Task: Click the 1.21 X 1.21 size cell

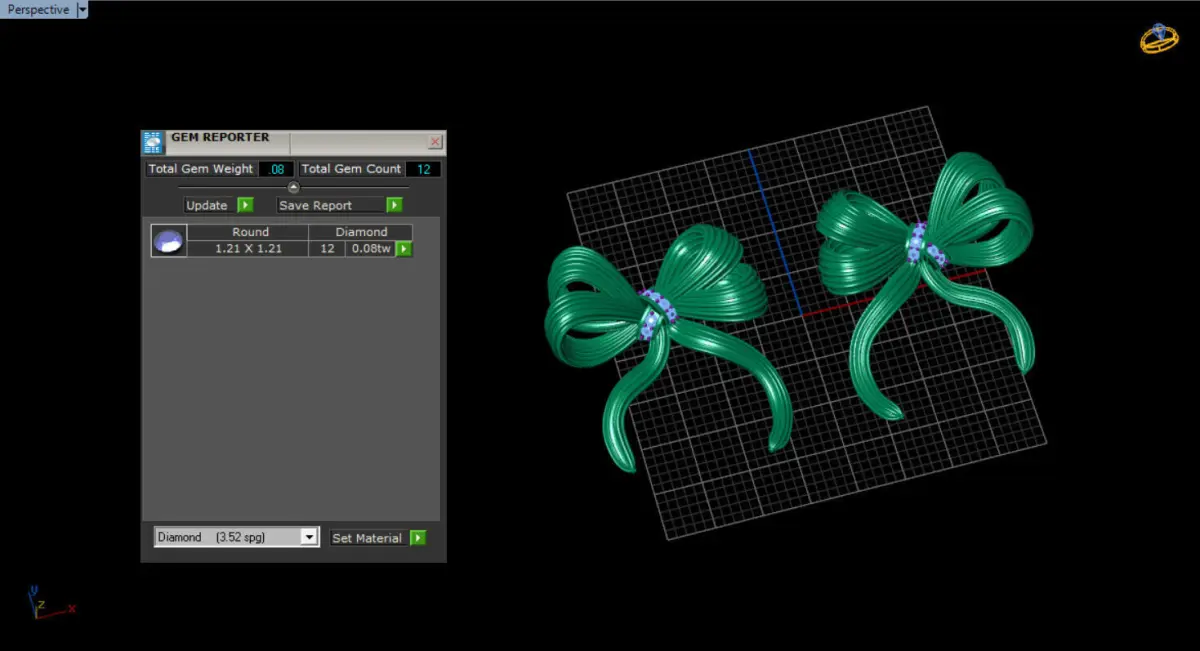Action: point(248,249)
